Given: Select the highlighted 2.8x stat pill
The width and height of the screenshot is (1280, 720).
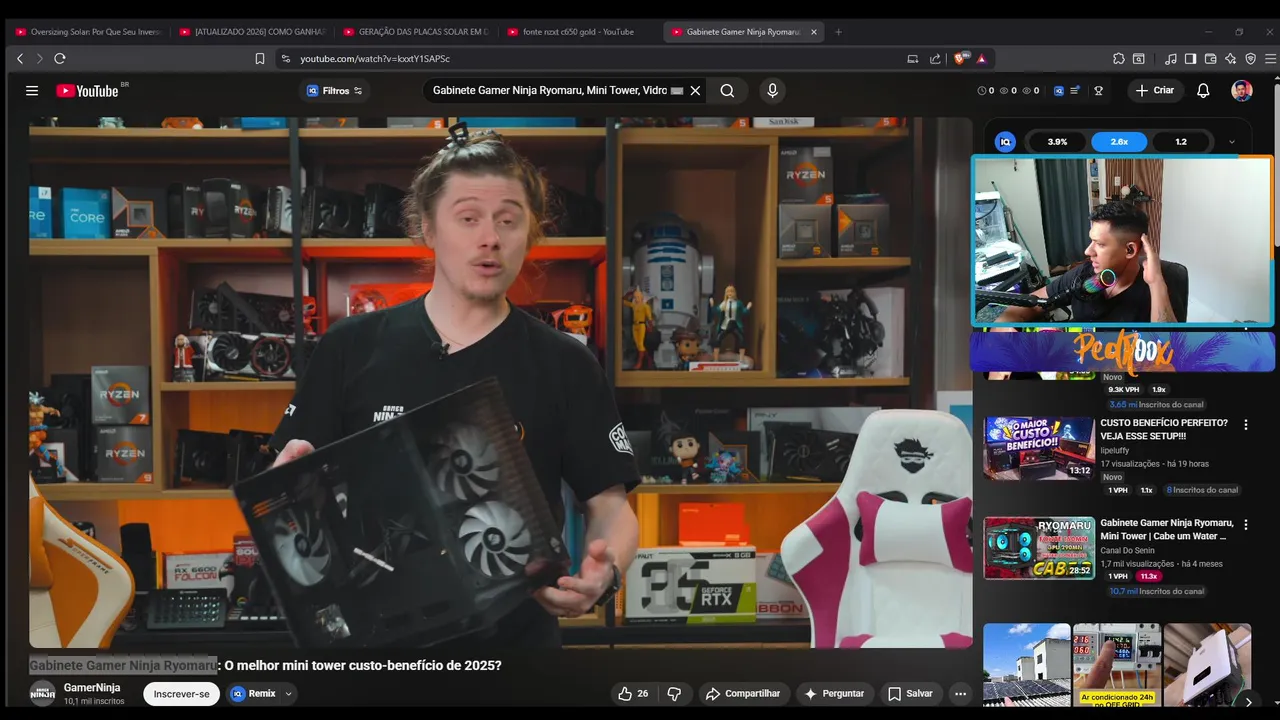Looking at the screenshot, I should [1119, 142].
